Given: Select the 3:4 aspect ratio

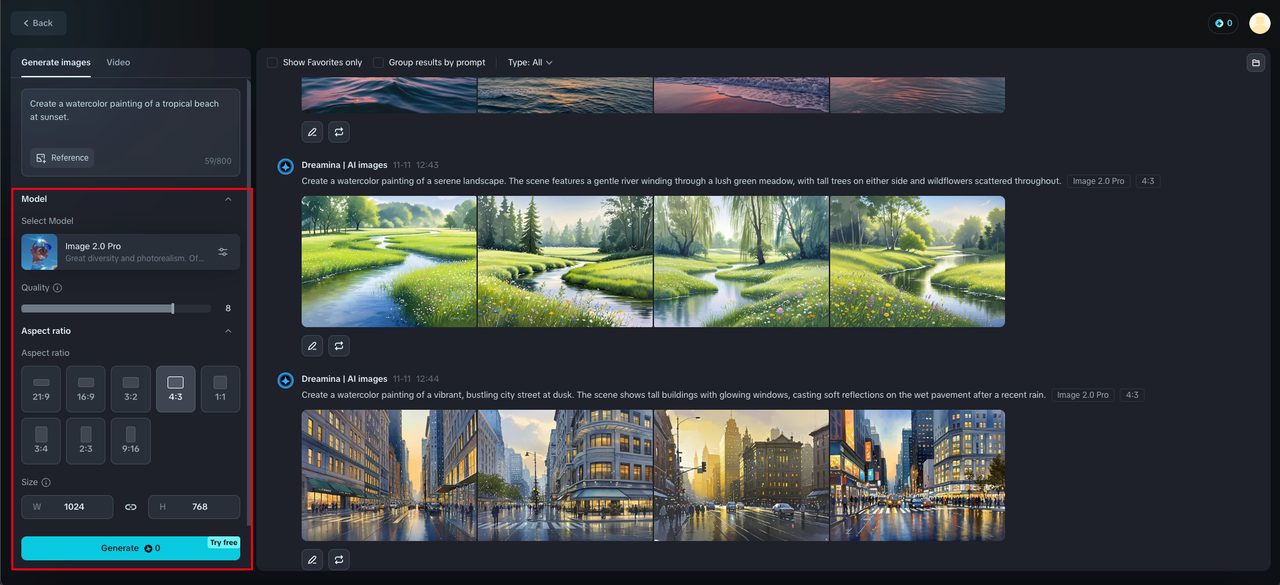Looking at the screenshot, I should pos(41,441).
